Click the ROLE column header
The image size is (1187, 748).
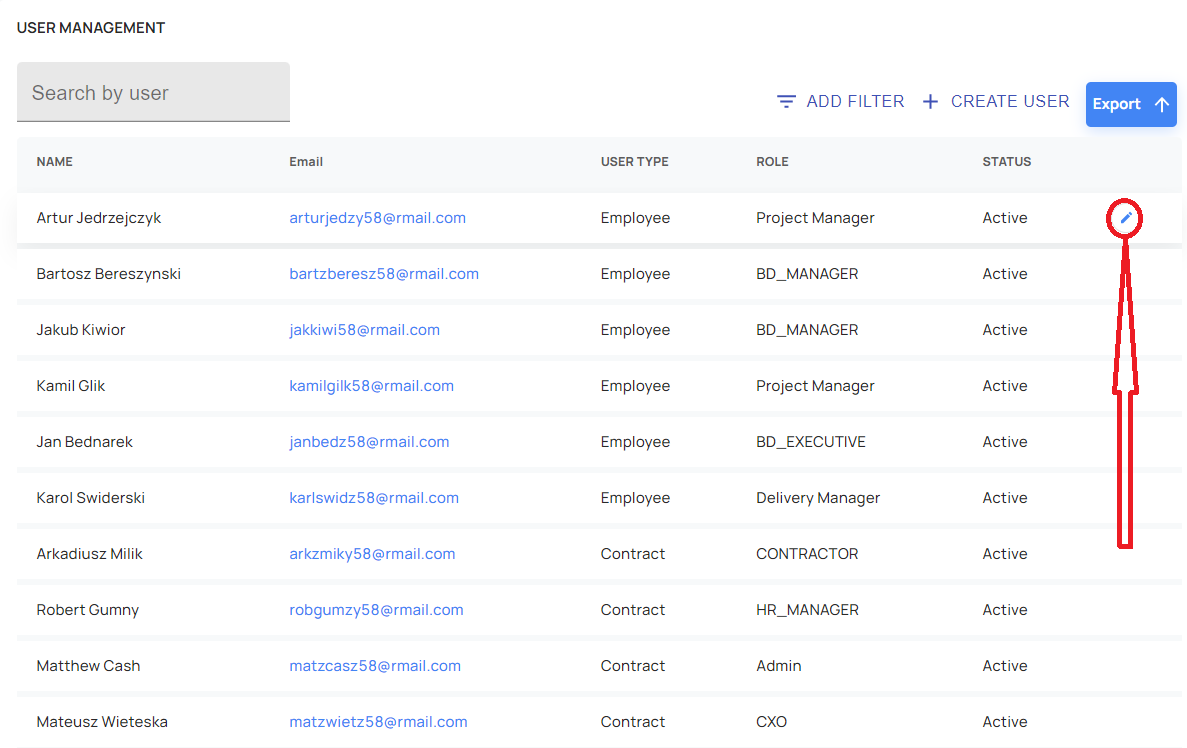(x=772, y=162)
